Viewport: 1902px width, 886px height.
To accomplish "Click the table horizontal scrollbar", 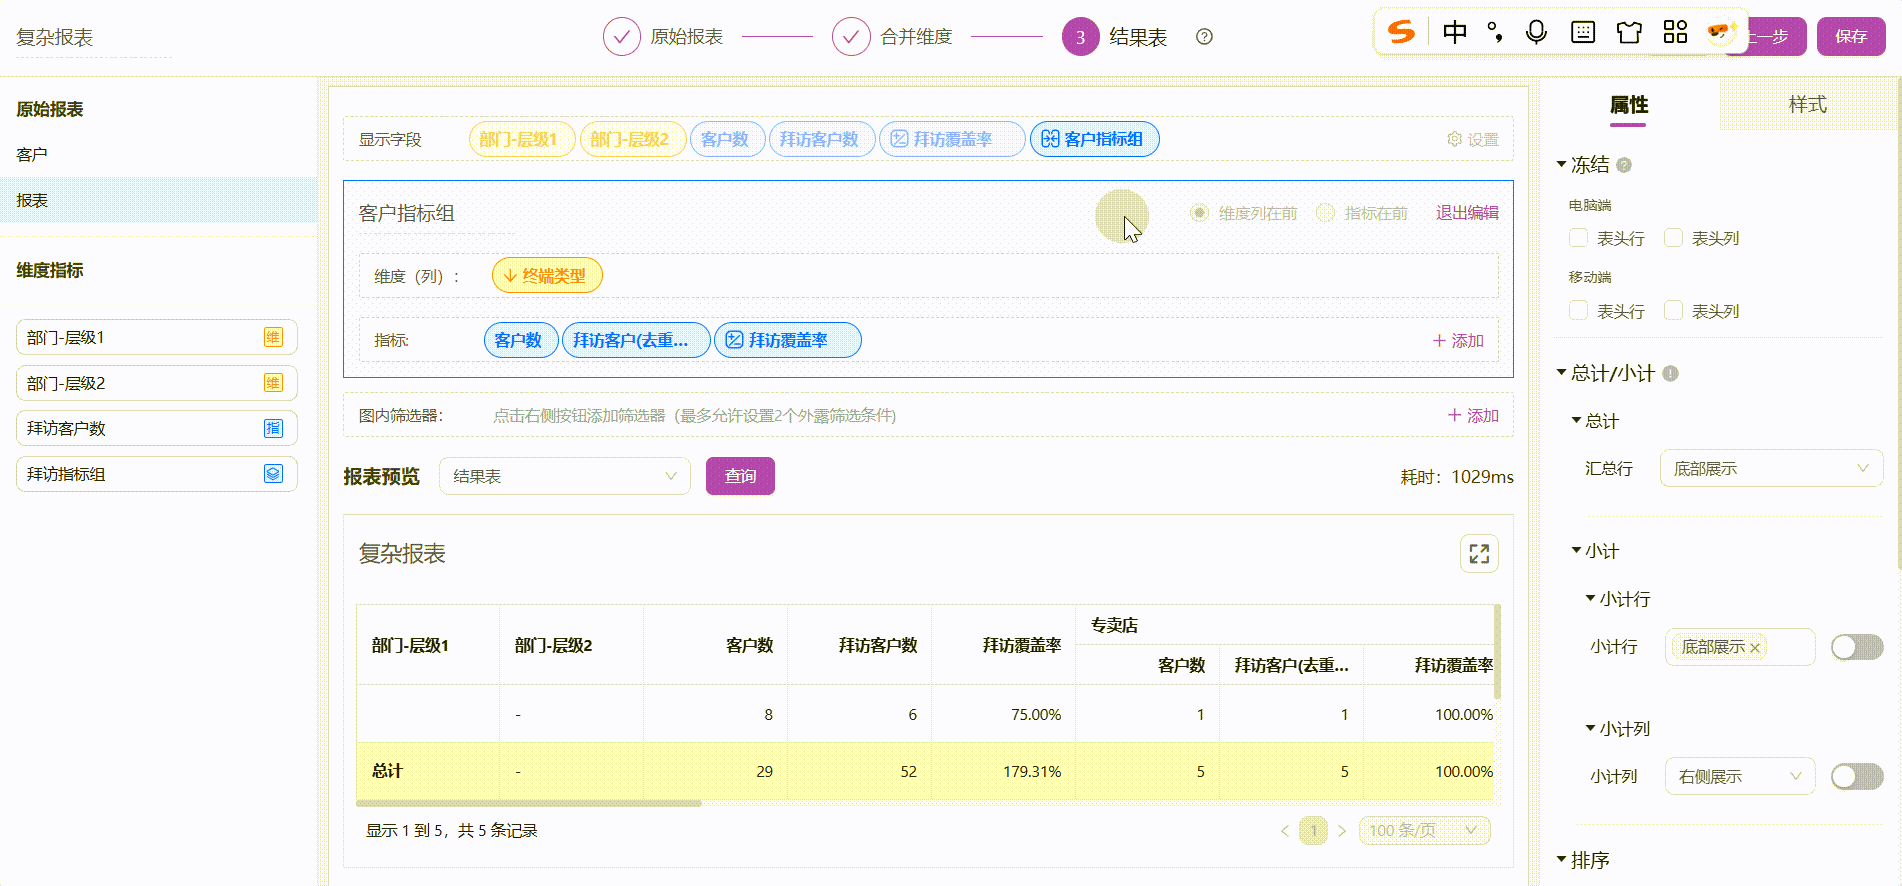I will 529,803.
